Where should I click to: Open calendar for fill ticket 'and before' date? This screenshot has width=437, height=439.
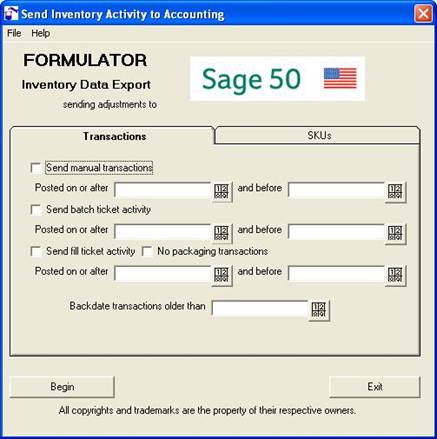pos(395,275)
